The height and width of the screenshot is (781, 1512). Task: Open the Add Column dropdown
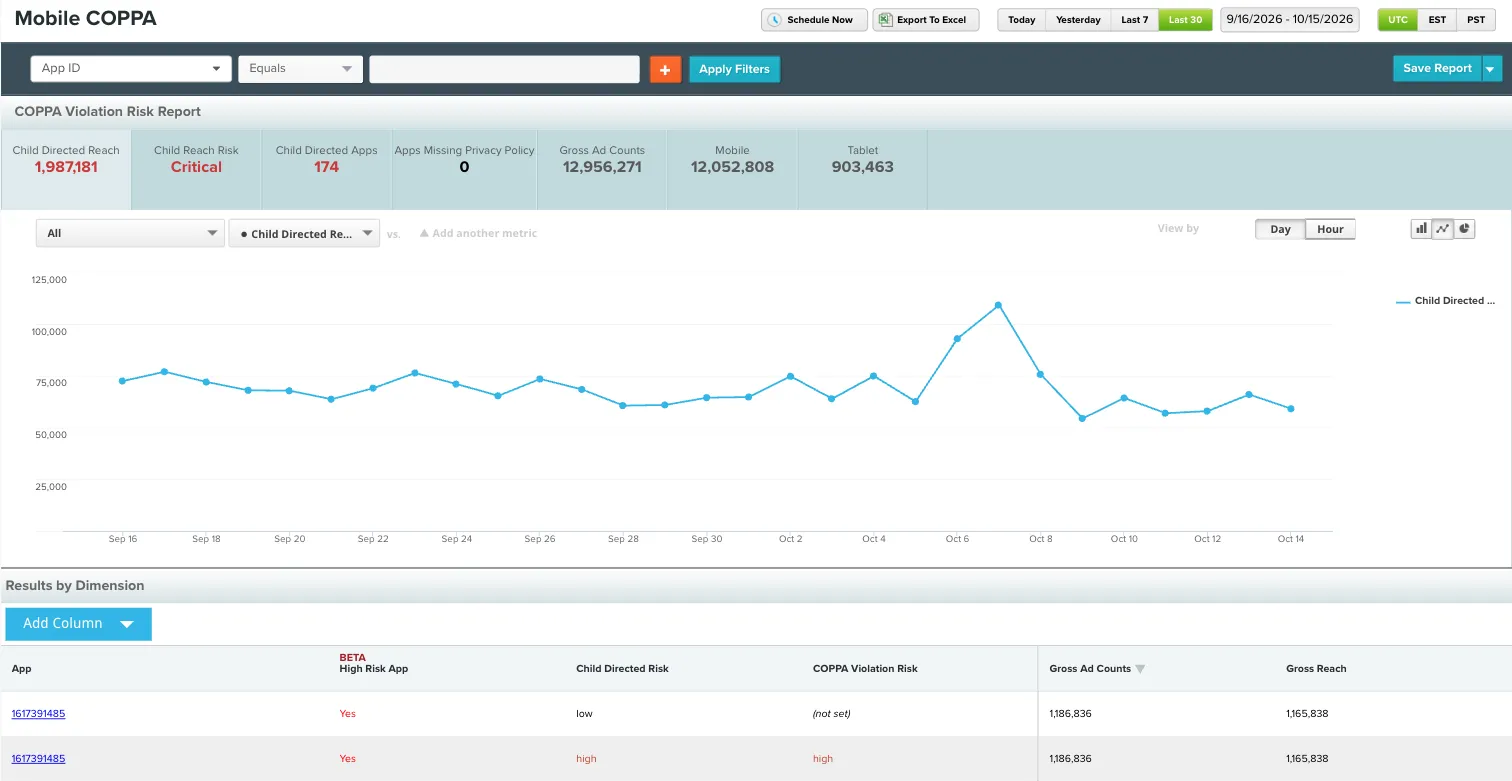tap(78, 624)
